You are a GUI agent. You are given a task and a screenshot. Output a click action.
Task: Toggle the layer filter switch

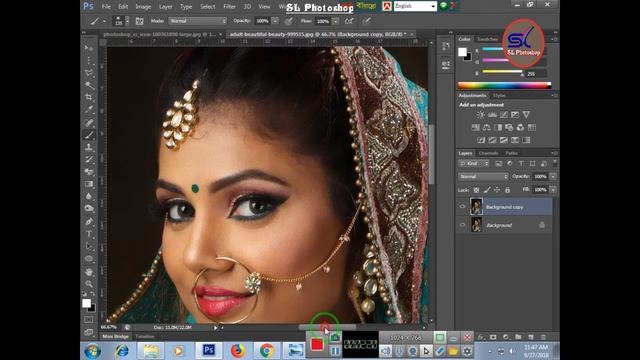click(x=555, y=163)
